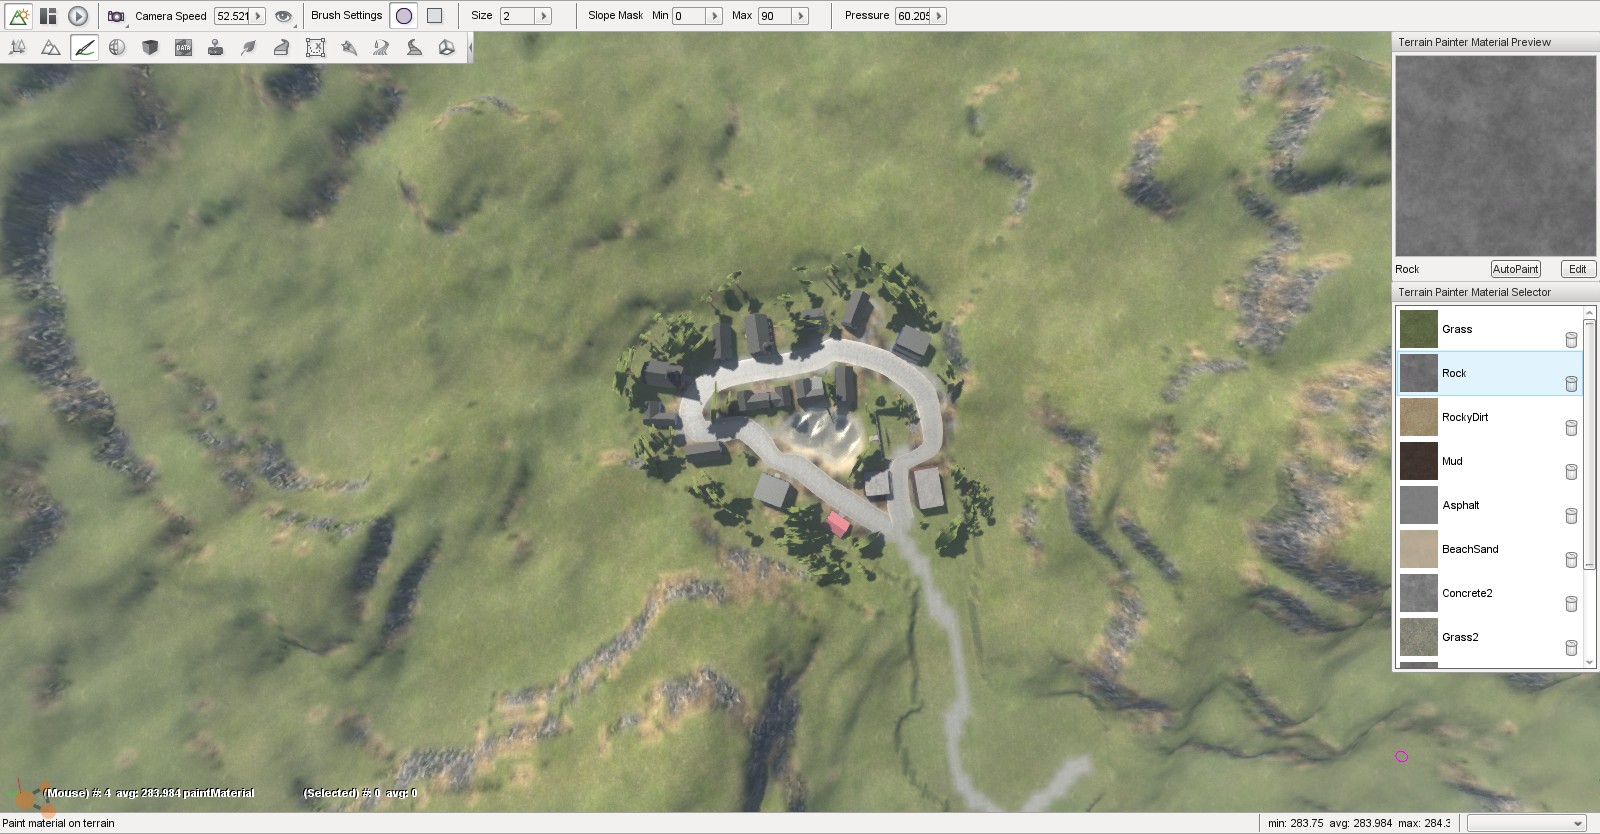This screenshot has height=834, width=1600.
Task: Open the Camera Speed slider arrow
Action: point(258,16)
